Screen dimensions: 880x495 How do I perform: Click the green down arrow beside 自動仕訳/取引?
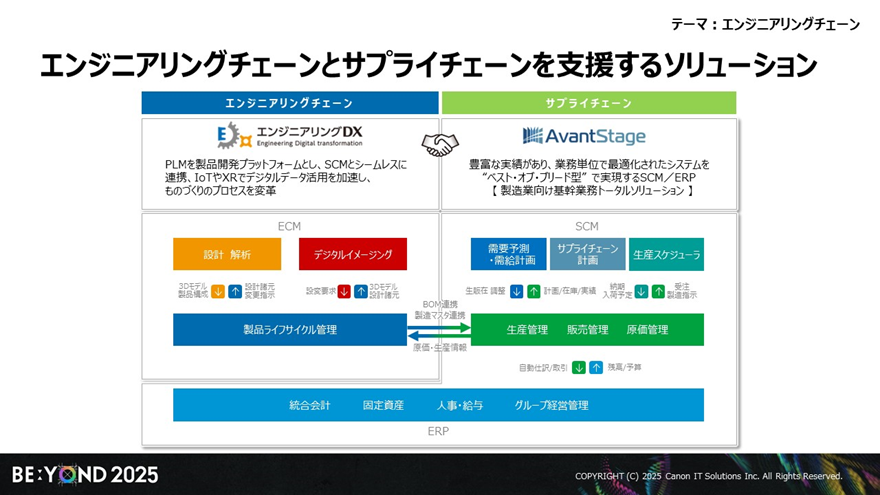tap(578, 367)
